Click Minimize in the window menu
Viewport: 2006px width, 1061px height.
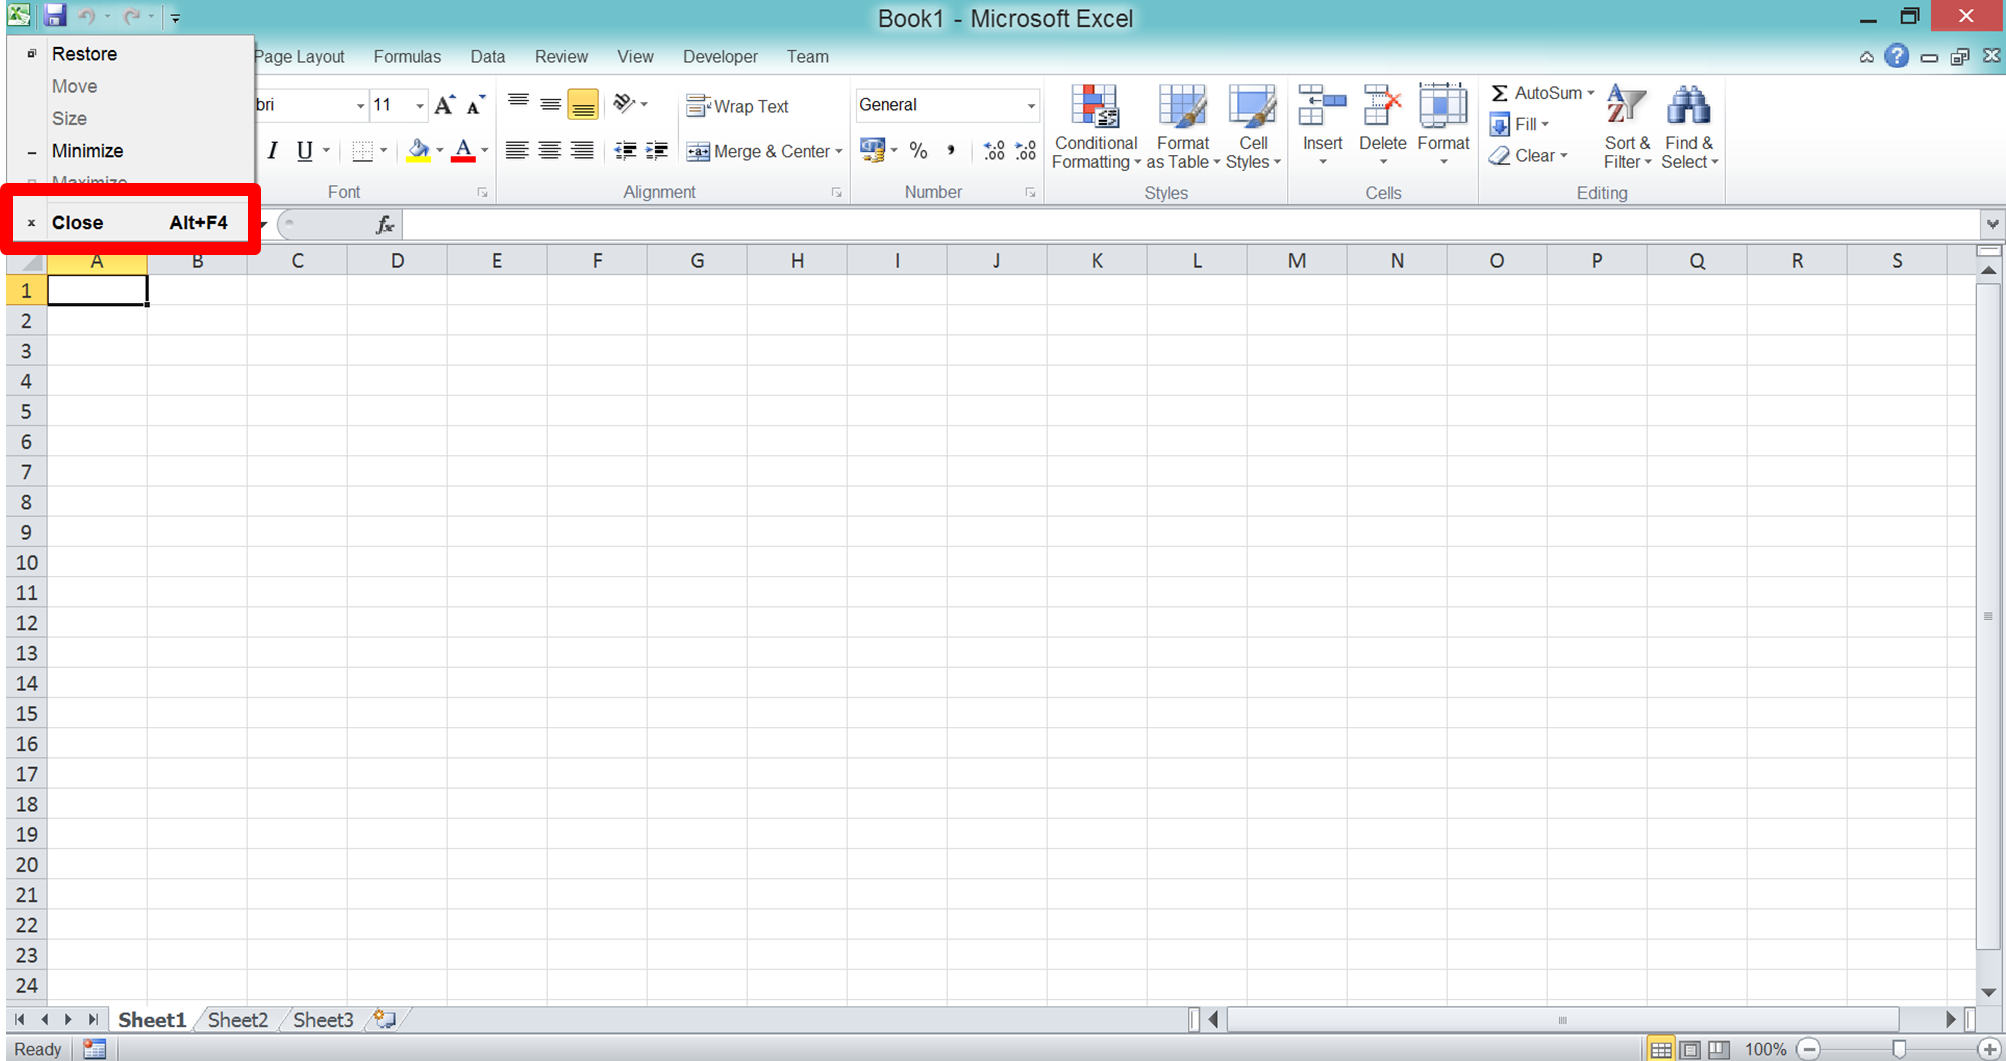[x=130, y=151]
